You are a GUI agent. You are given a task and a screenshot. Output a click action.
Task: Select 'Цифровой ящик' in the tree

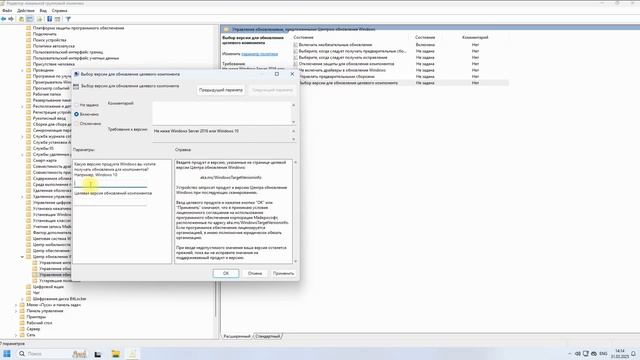[48, 287]
